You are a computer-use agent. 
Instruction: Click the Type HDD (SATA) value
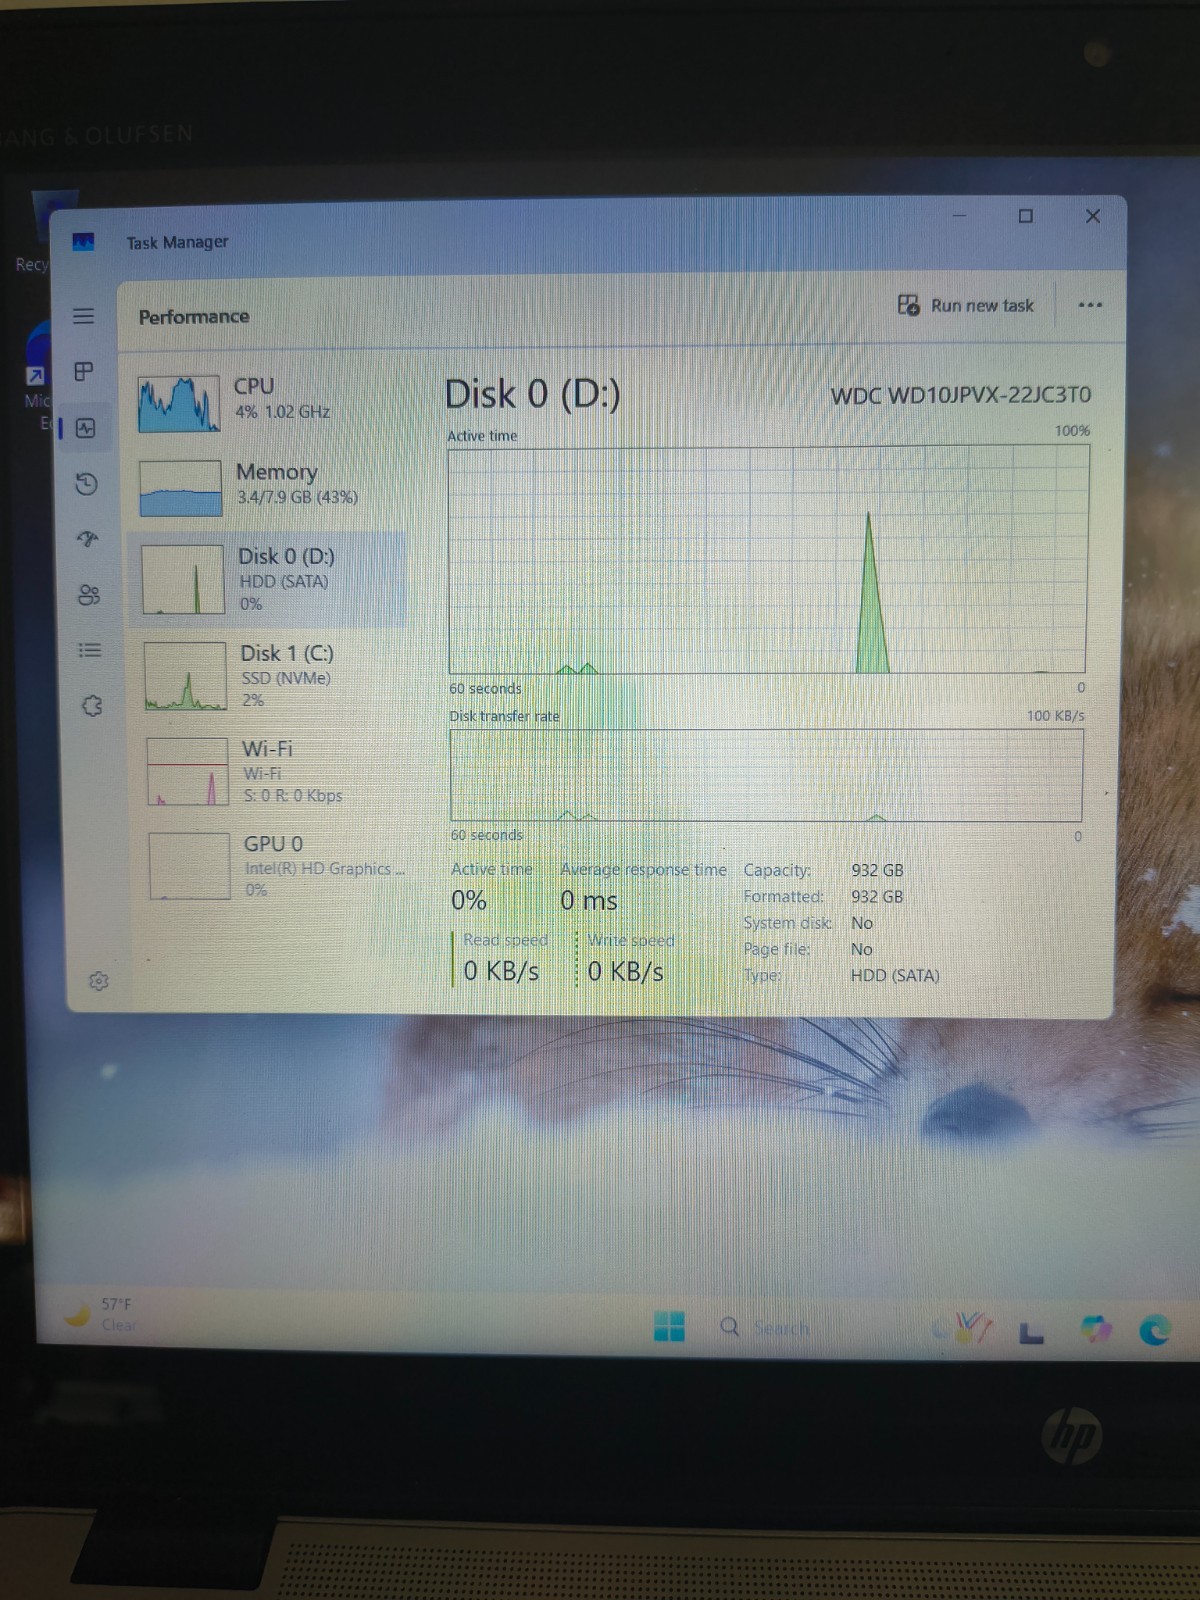pyautogui.click(x=895, y=975)
